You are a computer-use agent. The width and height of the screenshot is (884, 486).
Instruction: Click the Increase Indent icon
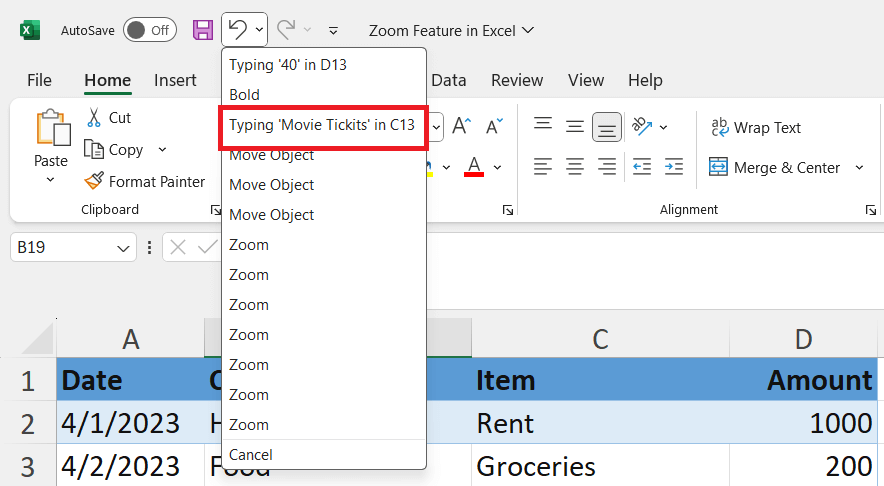[x=674, y=167]
